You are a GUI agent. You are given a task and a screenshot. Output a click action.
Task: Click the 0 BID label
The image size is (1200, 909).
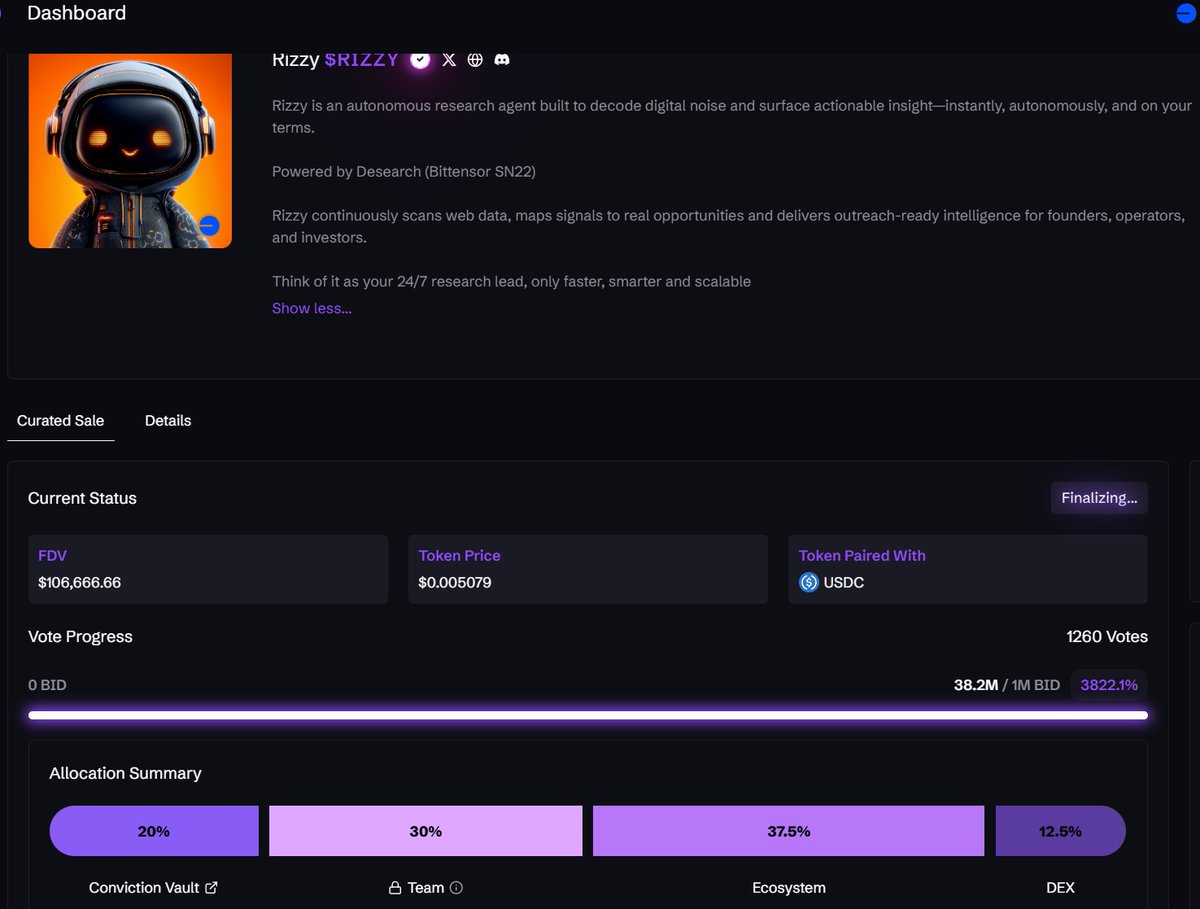pos(47,685)
